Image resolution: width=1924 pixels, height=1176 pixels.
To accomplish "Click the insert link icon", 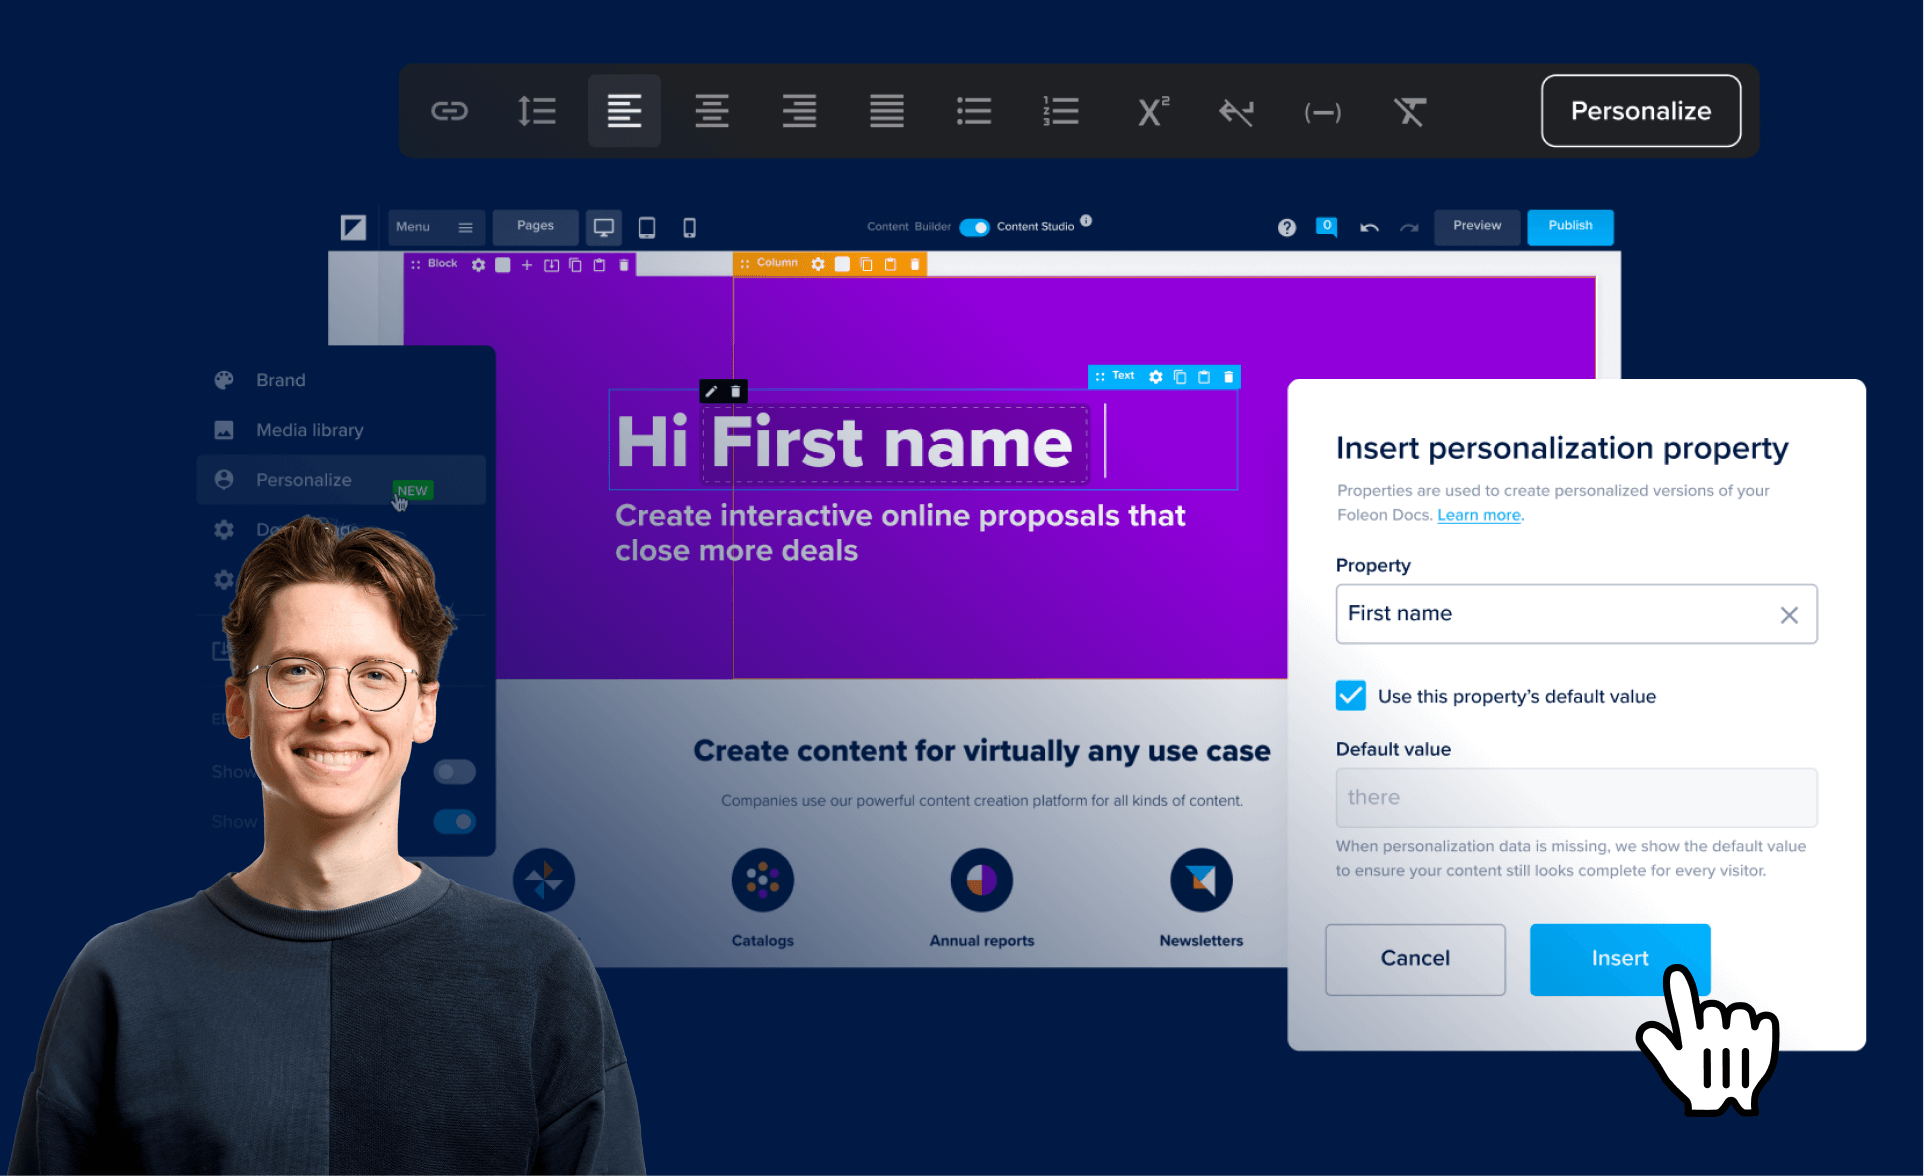I will pos(449,111).
